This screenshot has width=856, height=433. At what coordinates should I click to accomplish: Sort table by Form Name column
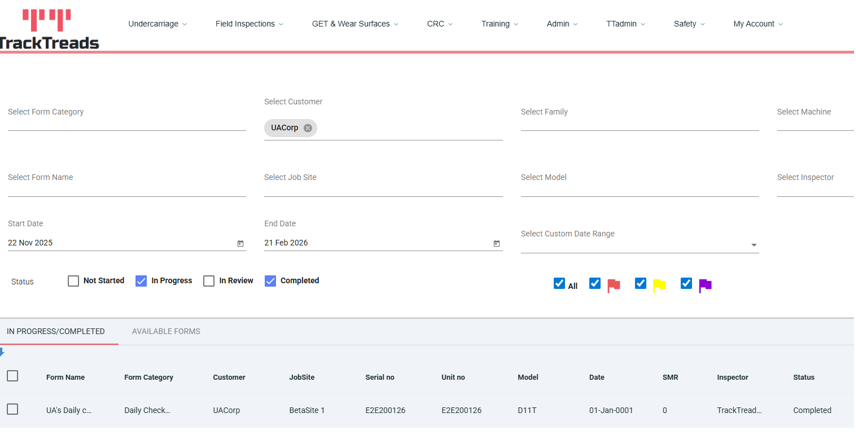(x=65, y=378)
